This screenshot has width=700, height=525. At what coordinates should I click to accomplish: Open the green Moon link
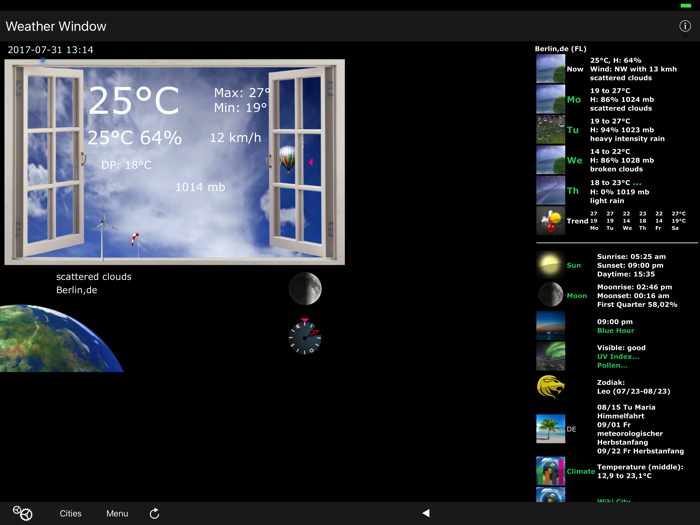tap(577, 296)
